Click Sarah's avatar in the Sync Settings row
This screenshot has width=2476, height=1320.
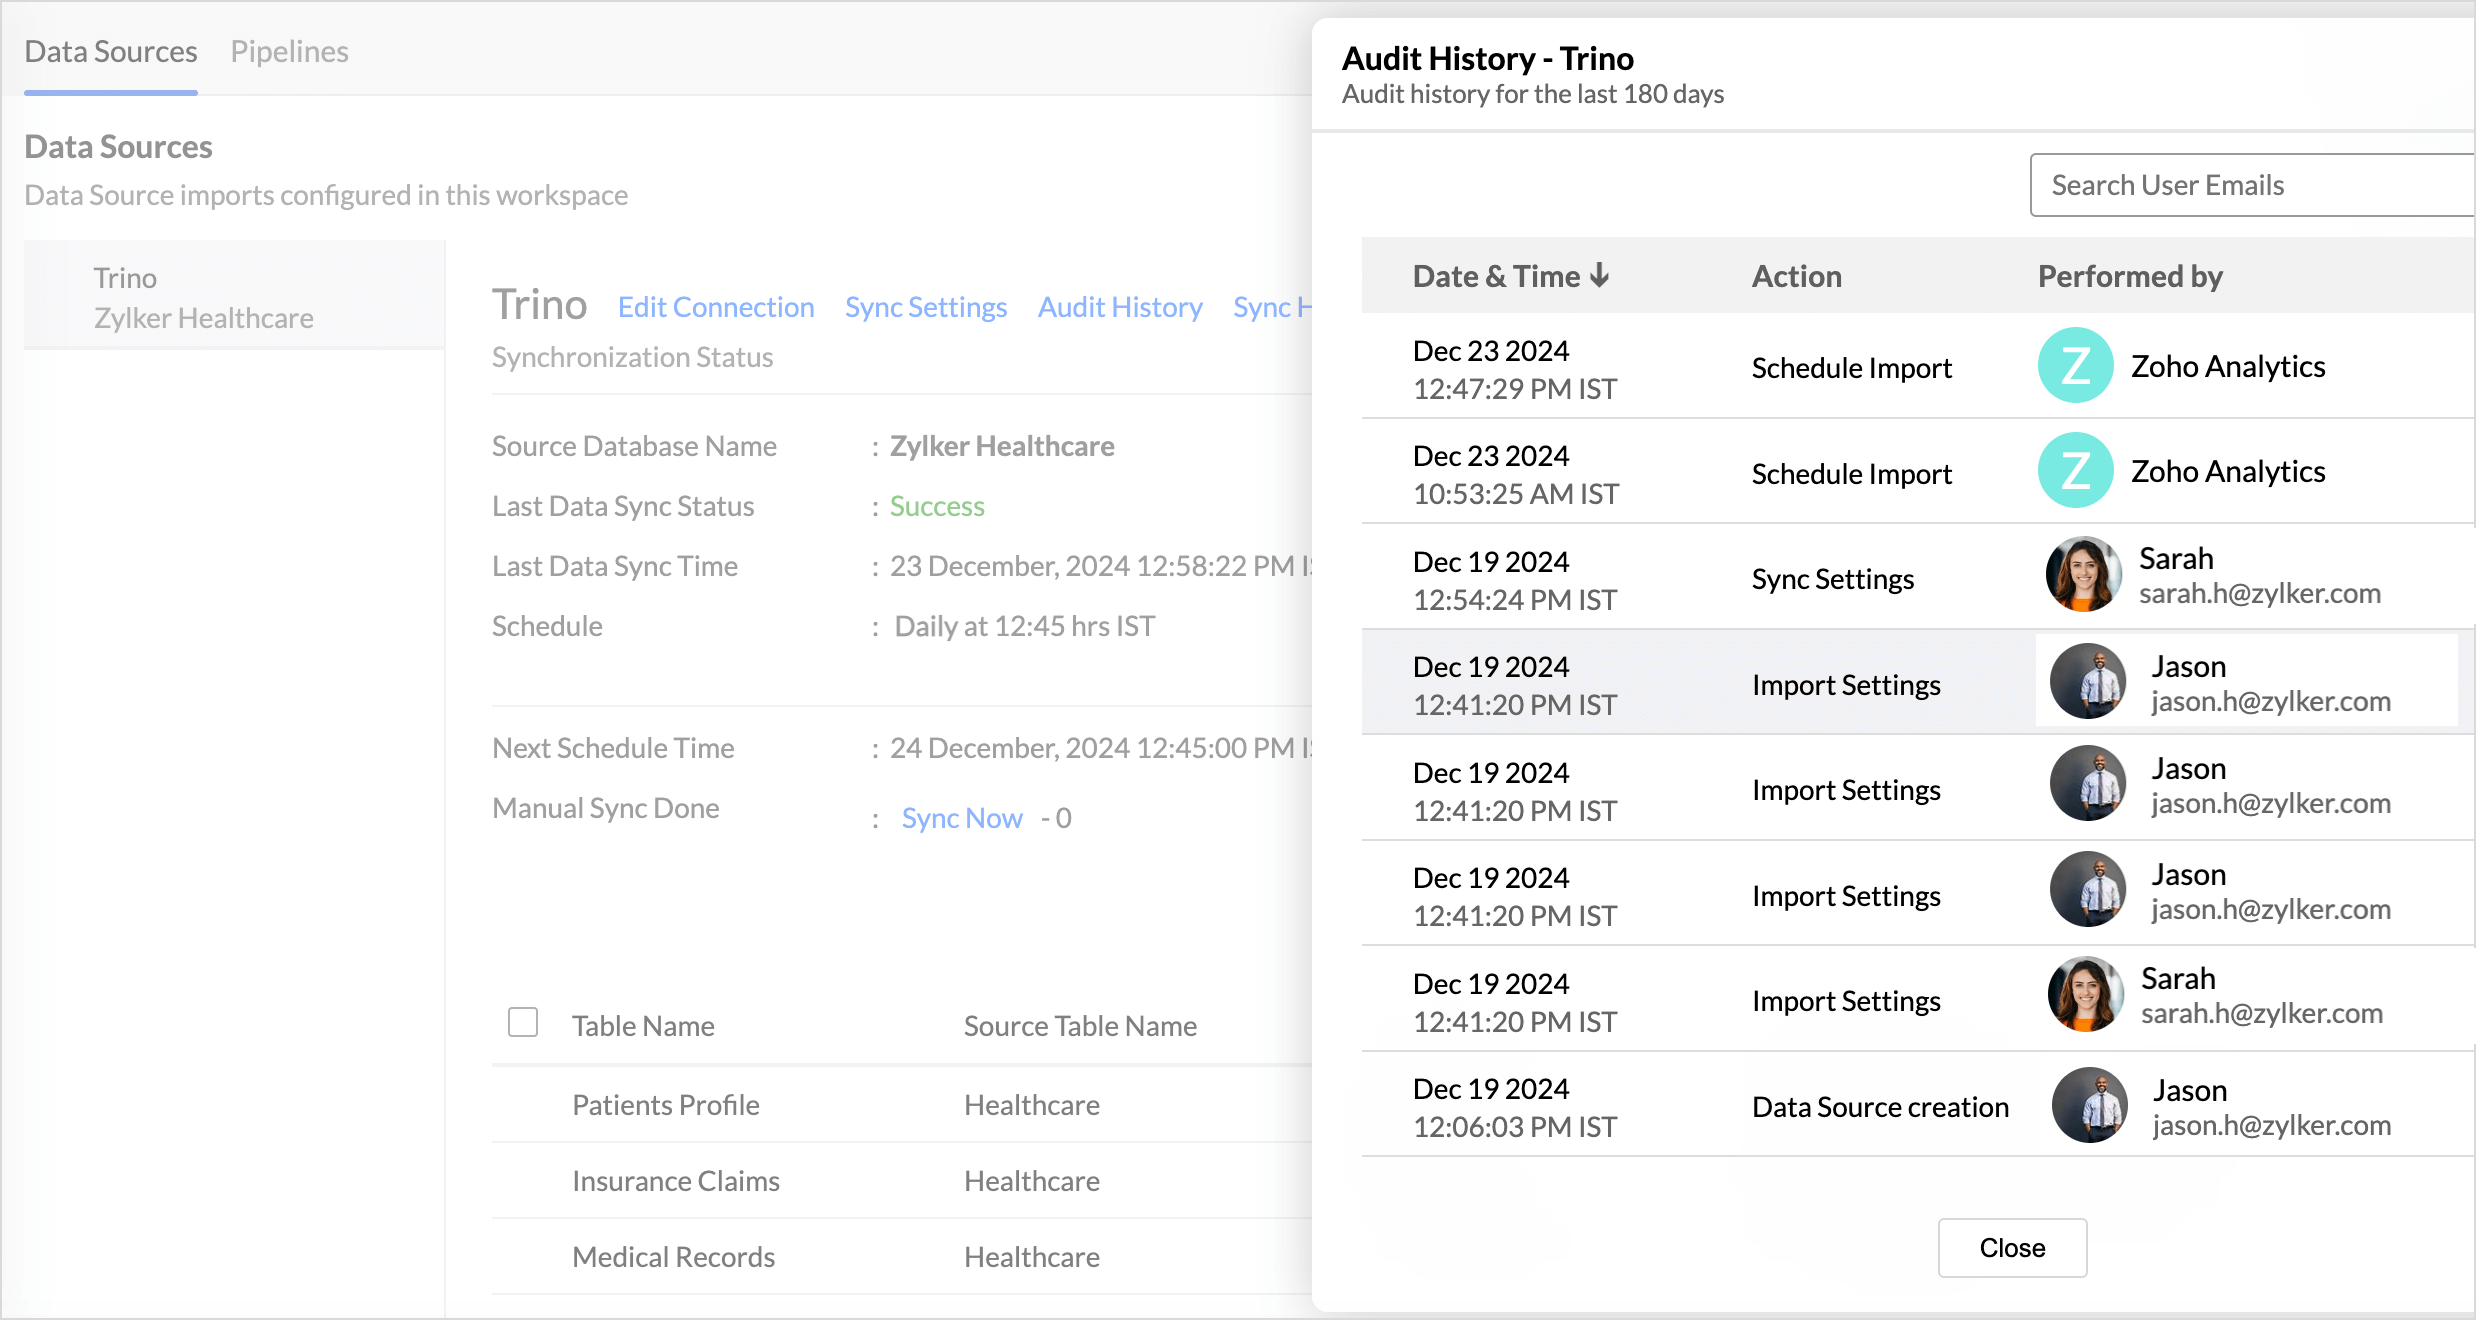point(2084,574)
